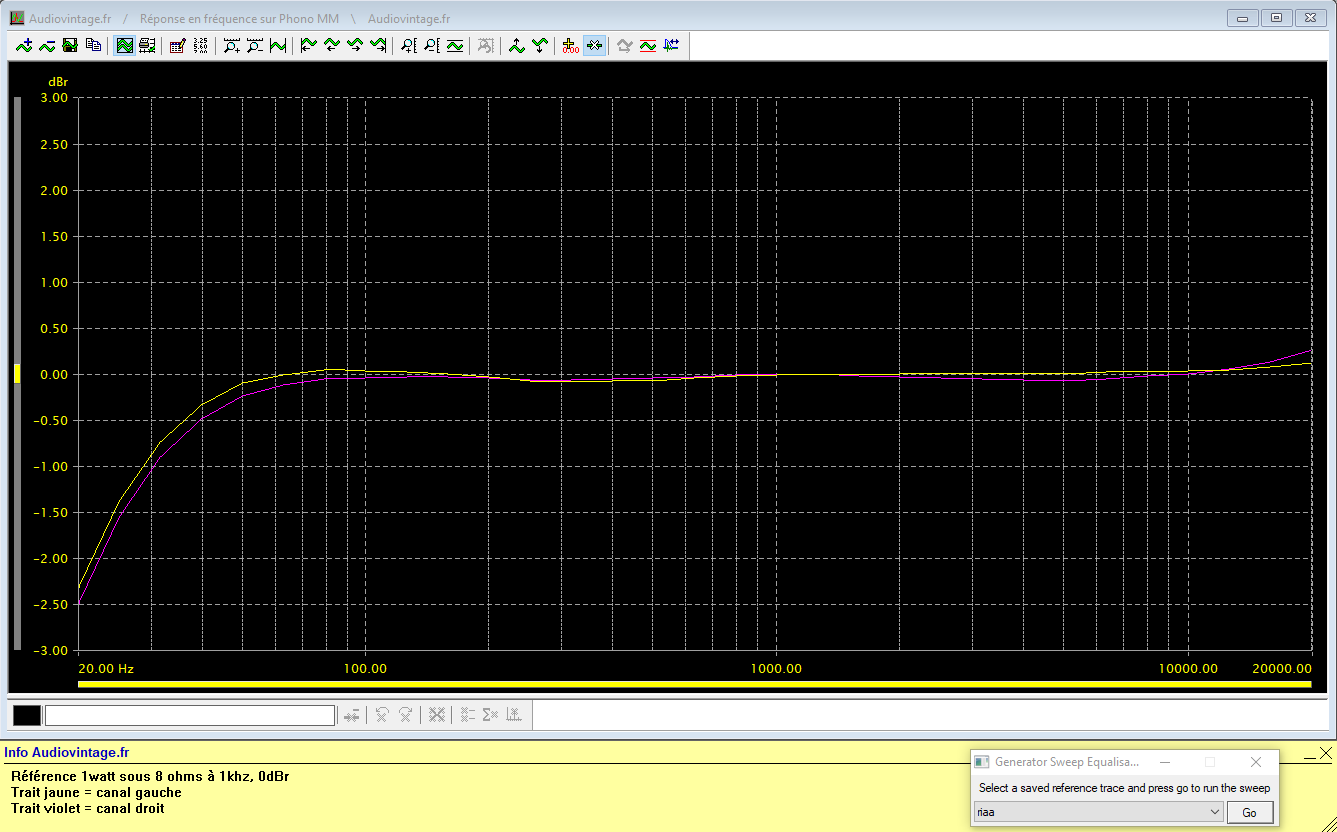This screenshot has width=1337, height=832.
Task: Click the greyed delete-all crosses icon
Action: 437,715
